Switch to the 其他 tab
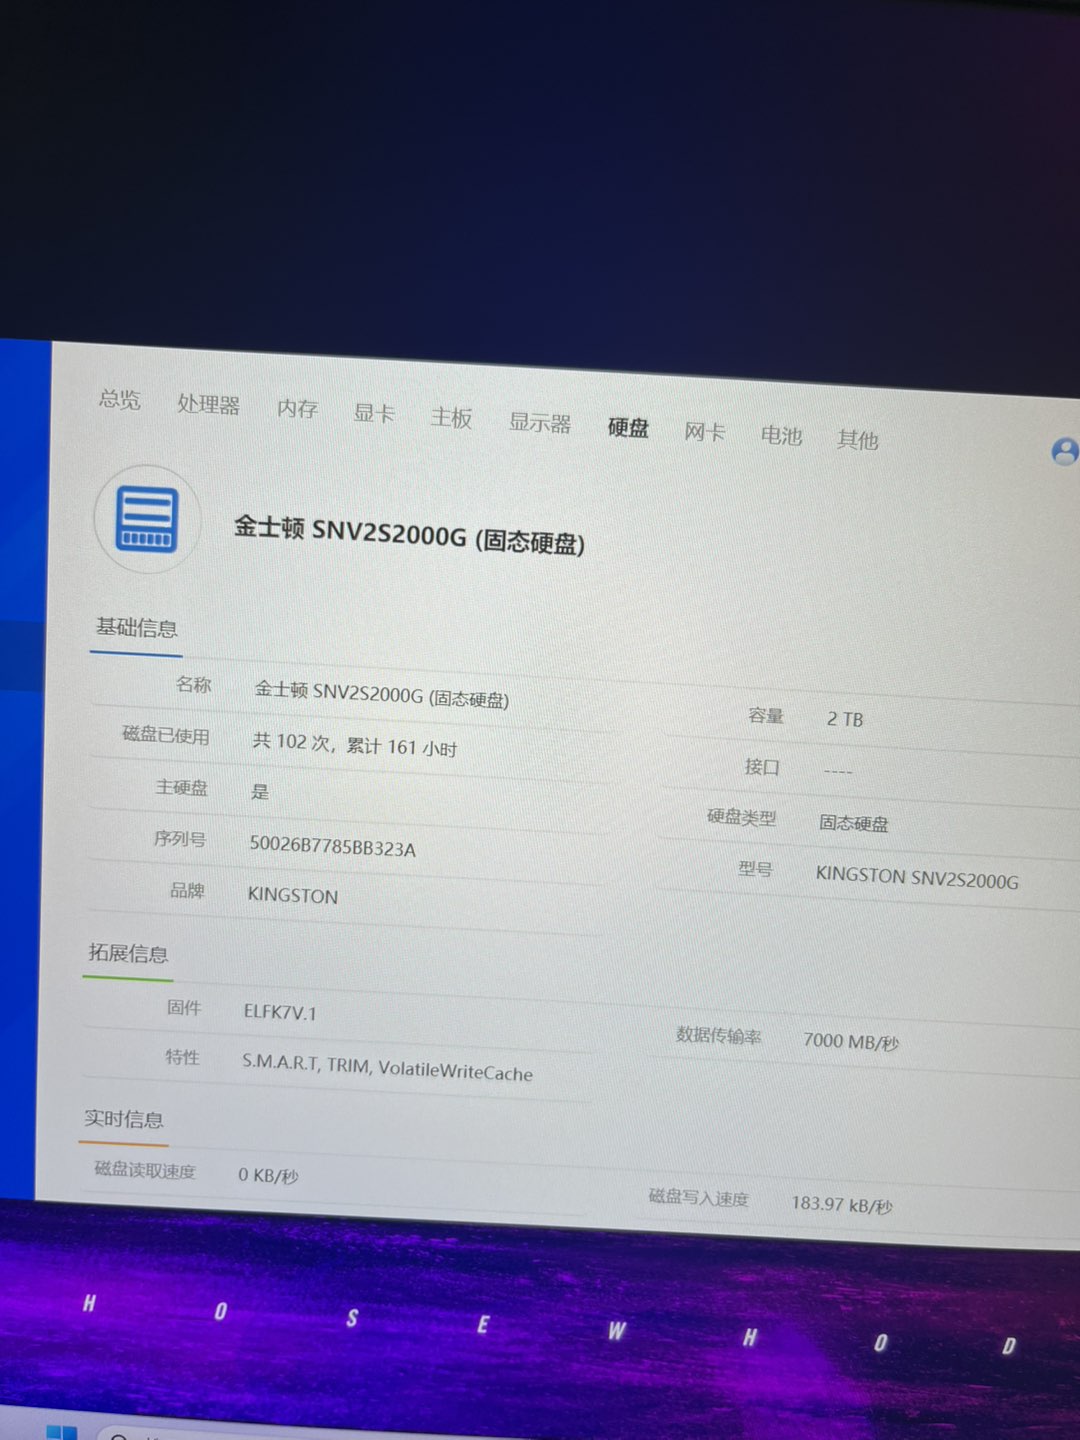The image size is (1080, 1440). point(858,439)
